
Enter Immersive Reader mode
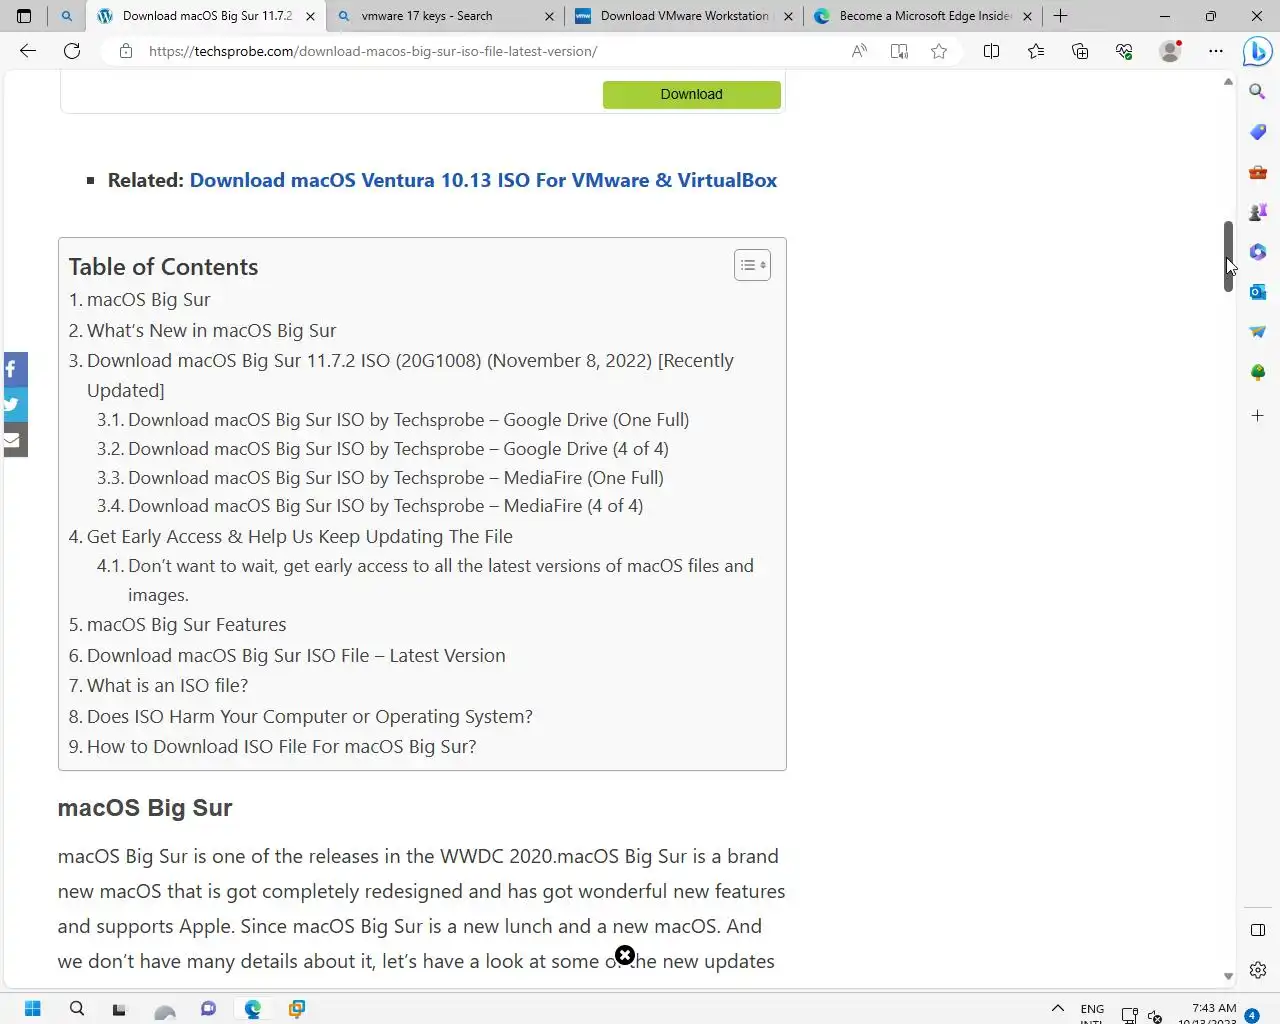[899, 51]
